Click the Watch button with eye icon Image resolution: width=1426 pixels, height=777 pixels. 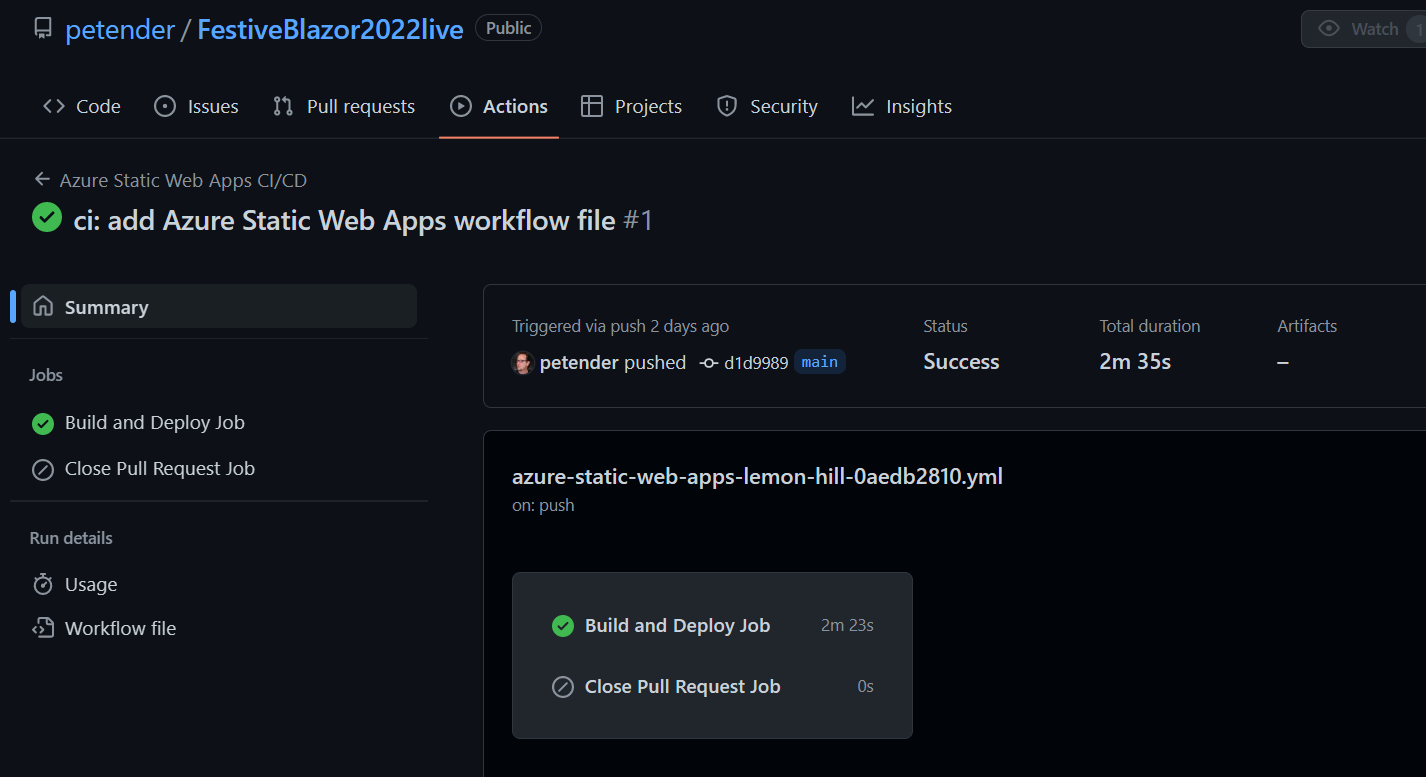click(1362, 29)
